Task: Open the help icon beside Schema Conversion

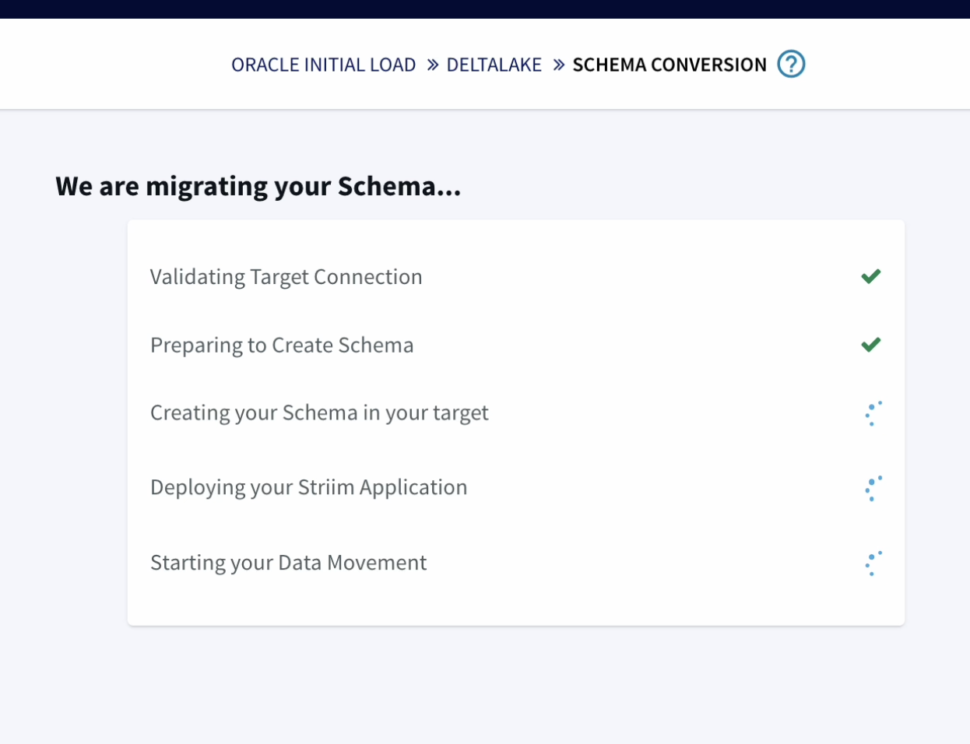Action: [791, 65]
